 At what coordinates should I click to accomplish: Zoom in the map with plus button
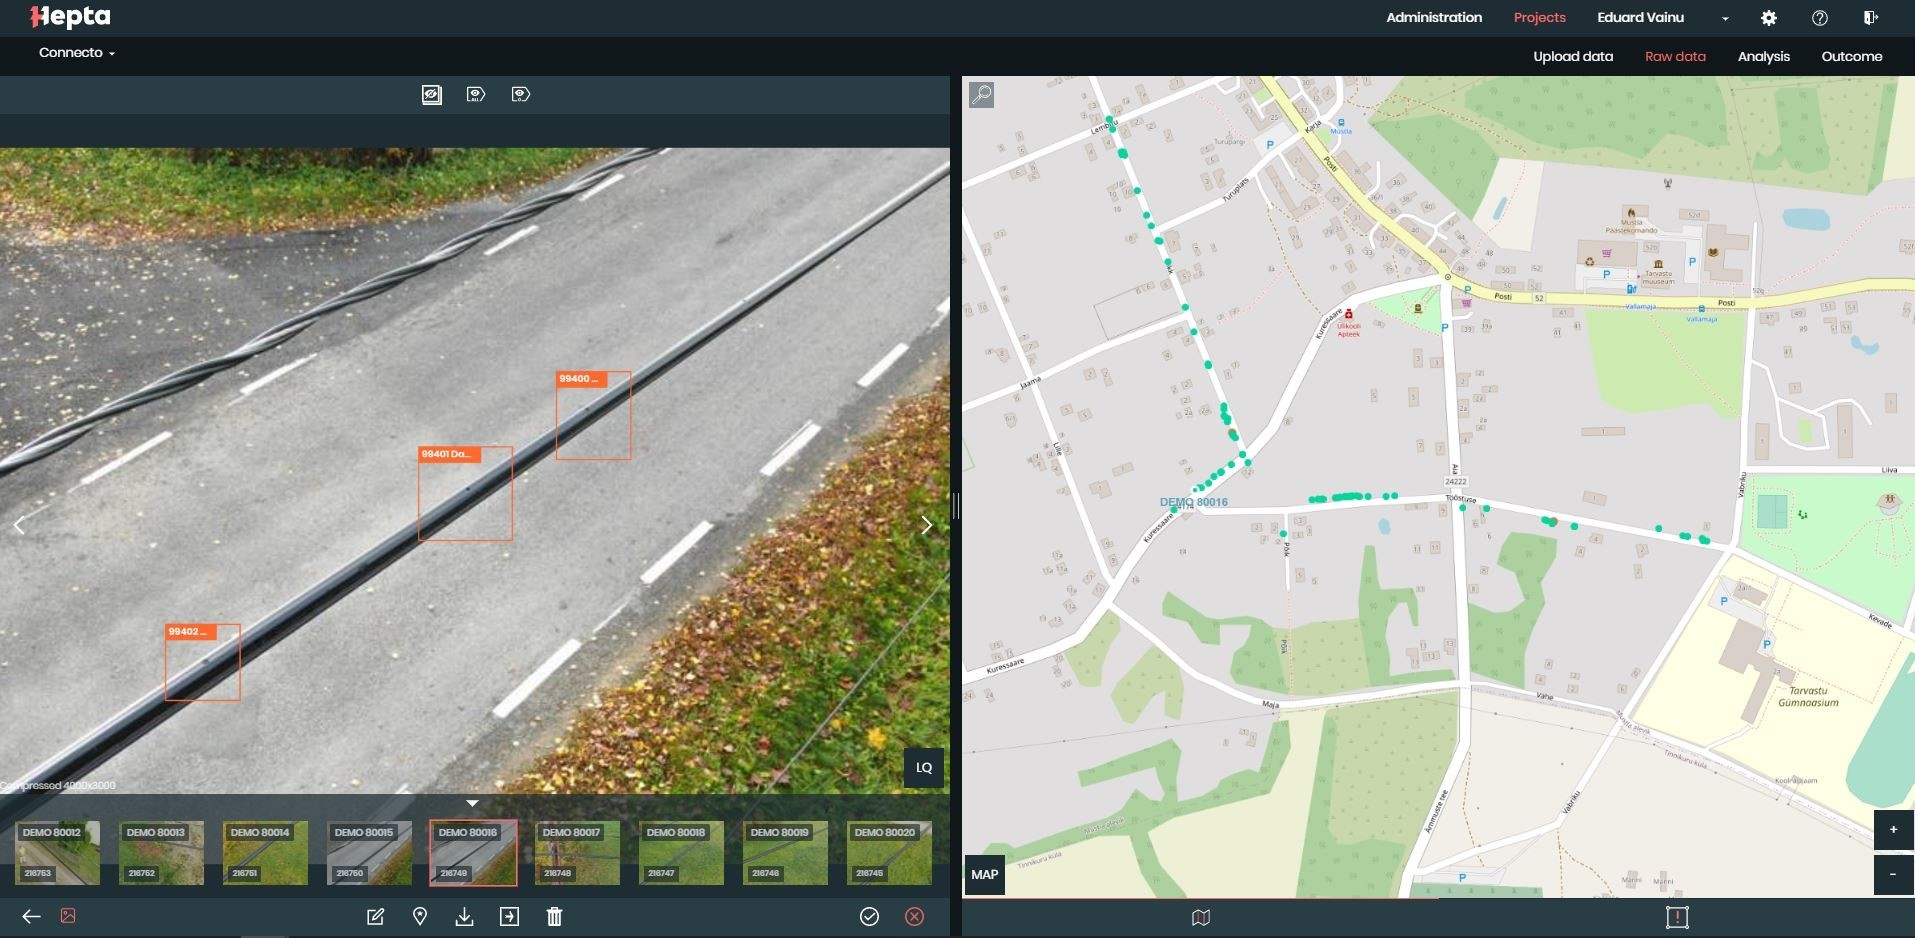coord(1893,830)
